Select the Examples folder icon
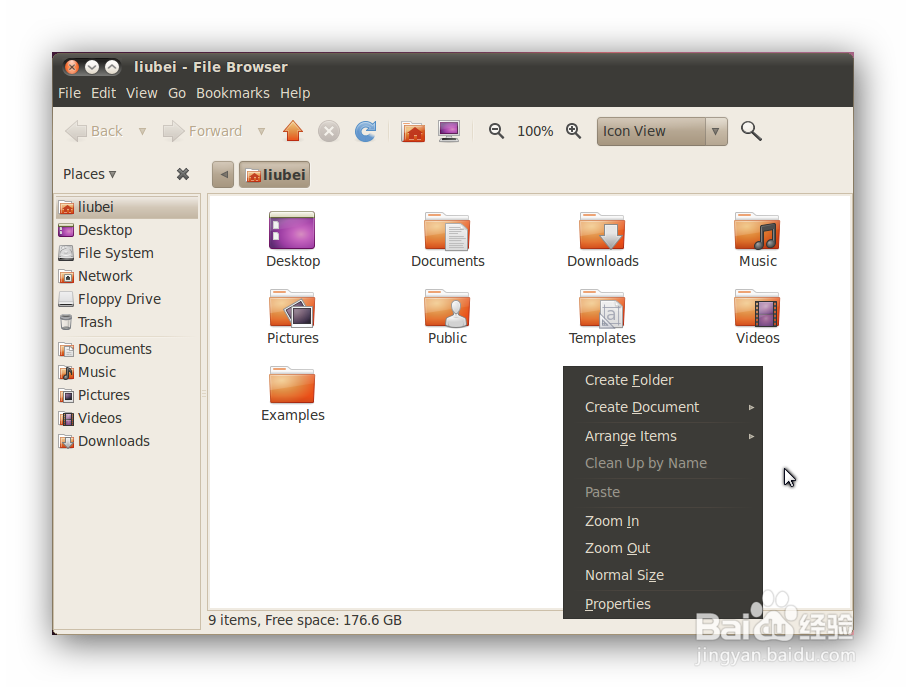The height and width of the screenshot is (687, 906). click(x=292, y=385)
